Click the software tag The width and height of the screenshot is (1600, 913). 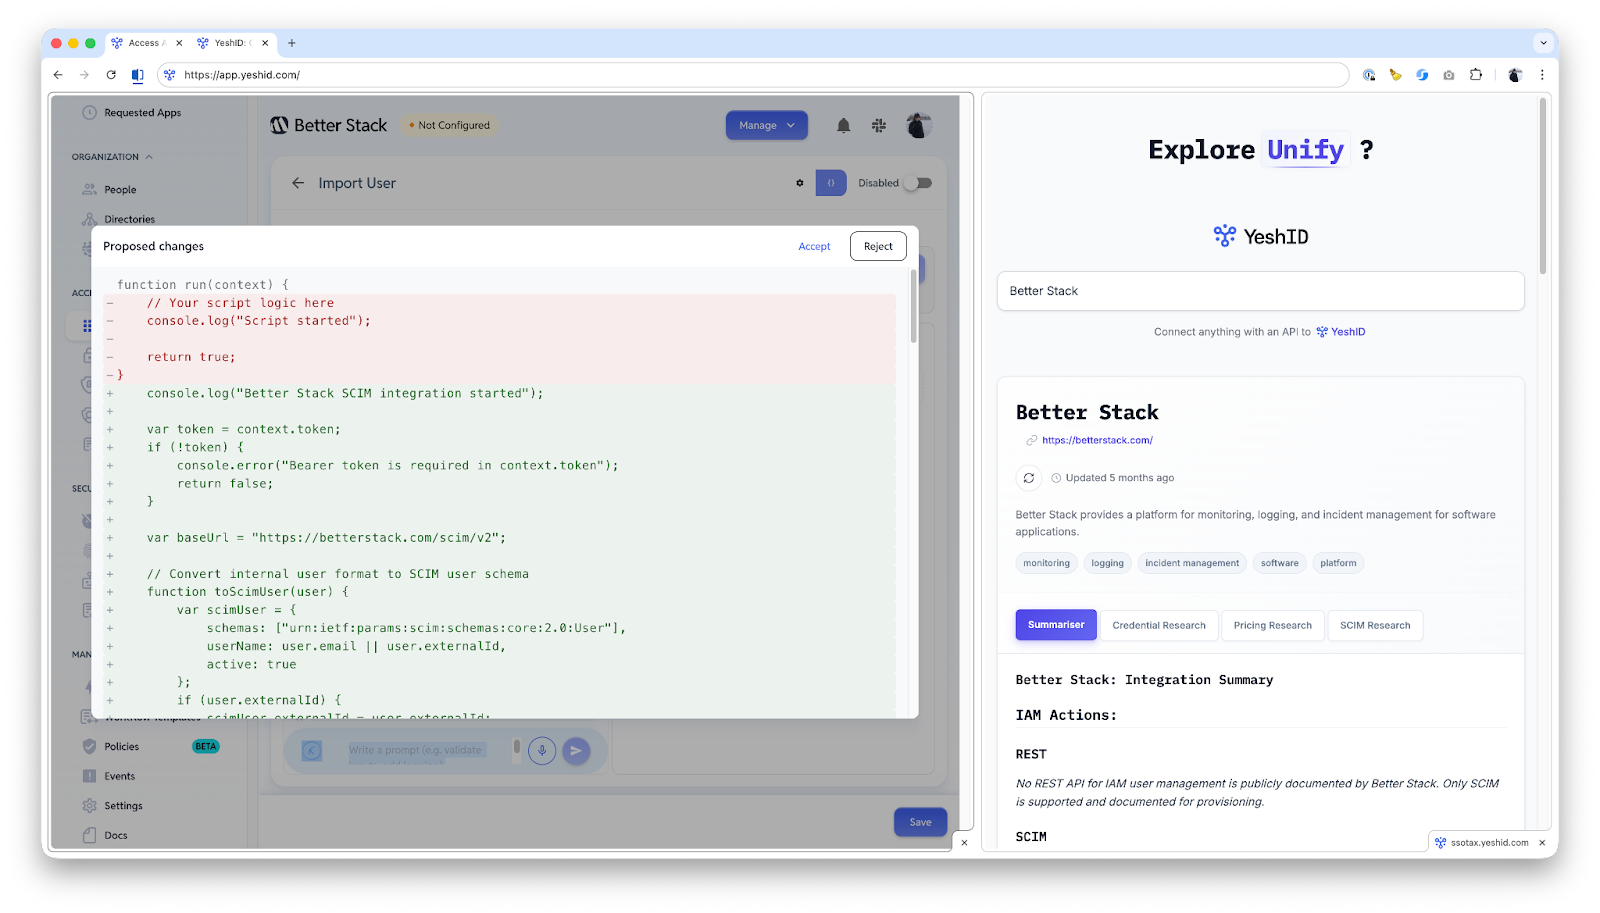coord(1279,563)
